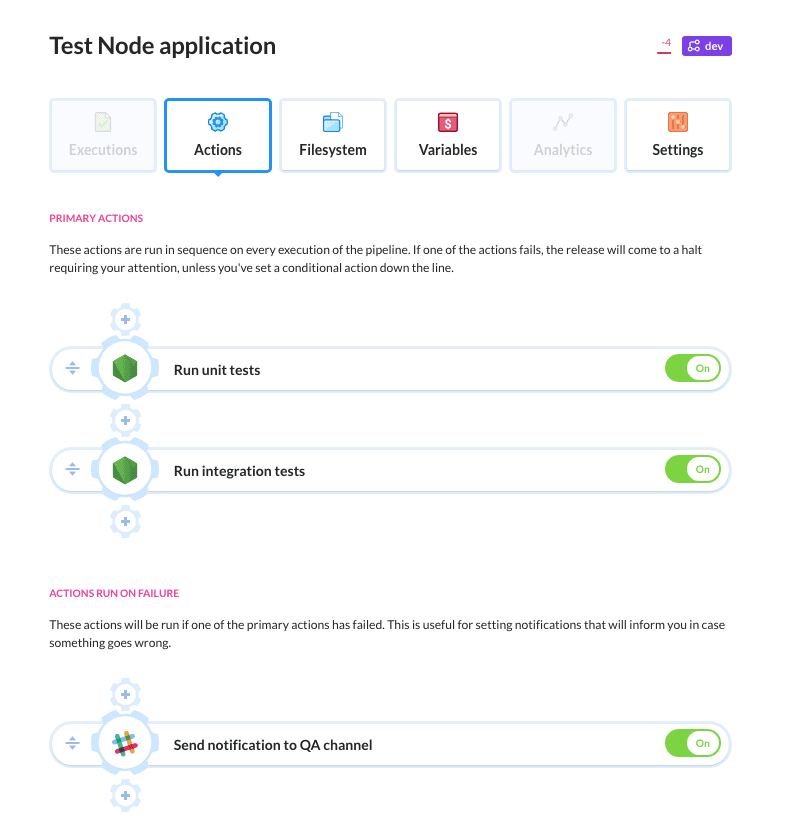788x837 pixels.
Task: Add a failure action above the Slack notification
Action: (x=125, y=694)
